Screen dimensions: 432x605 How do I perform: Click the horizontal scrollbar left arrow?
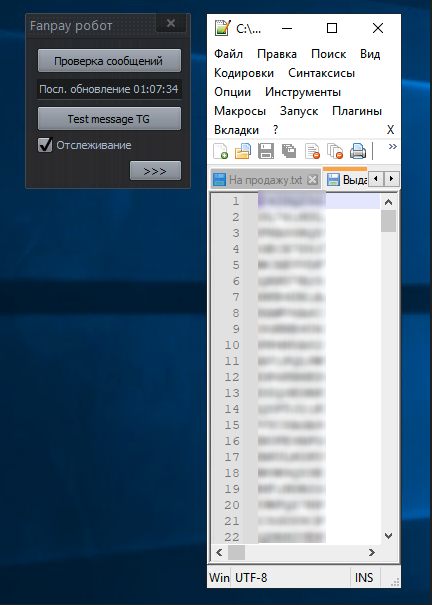(x=219, y=553)
